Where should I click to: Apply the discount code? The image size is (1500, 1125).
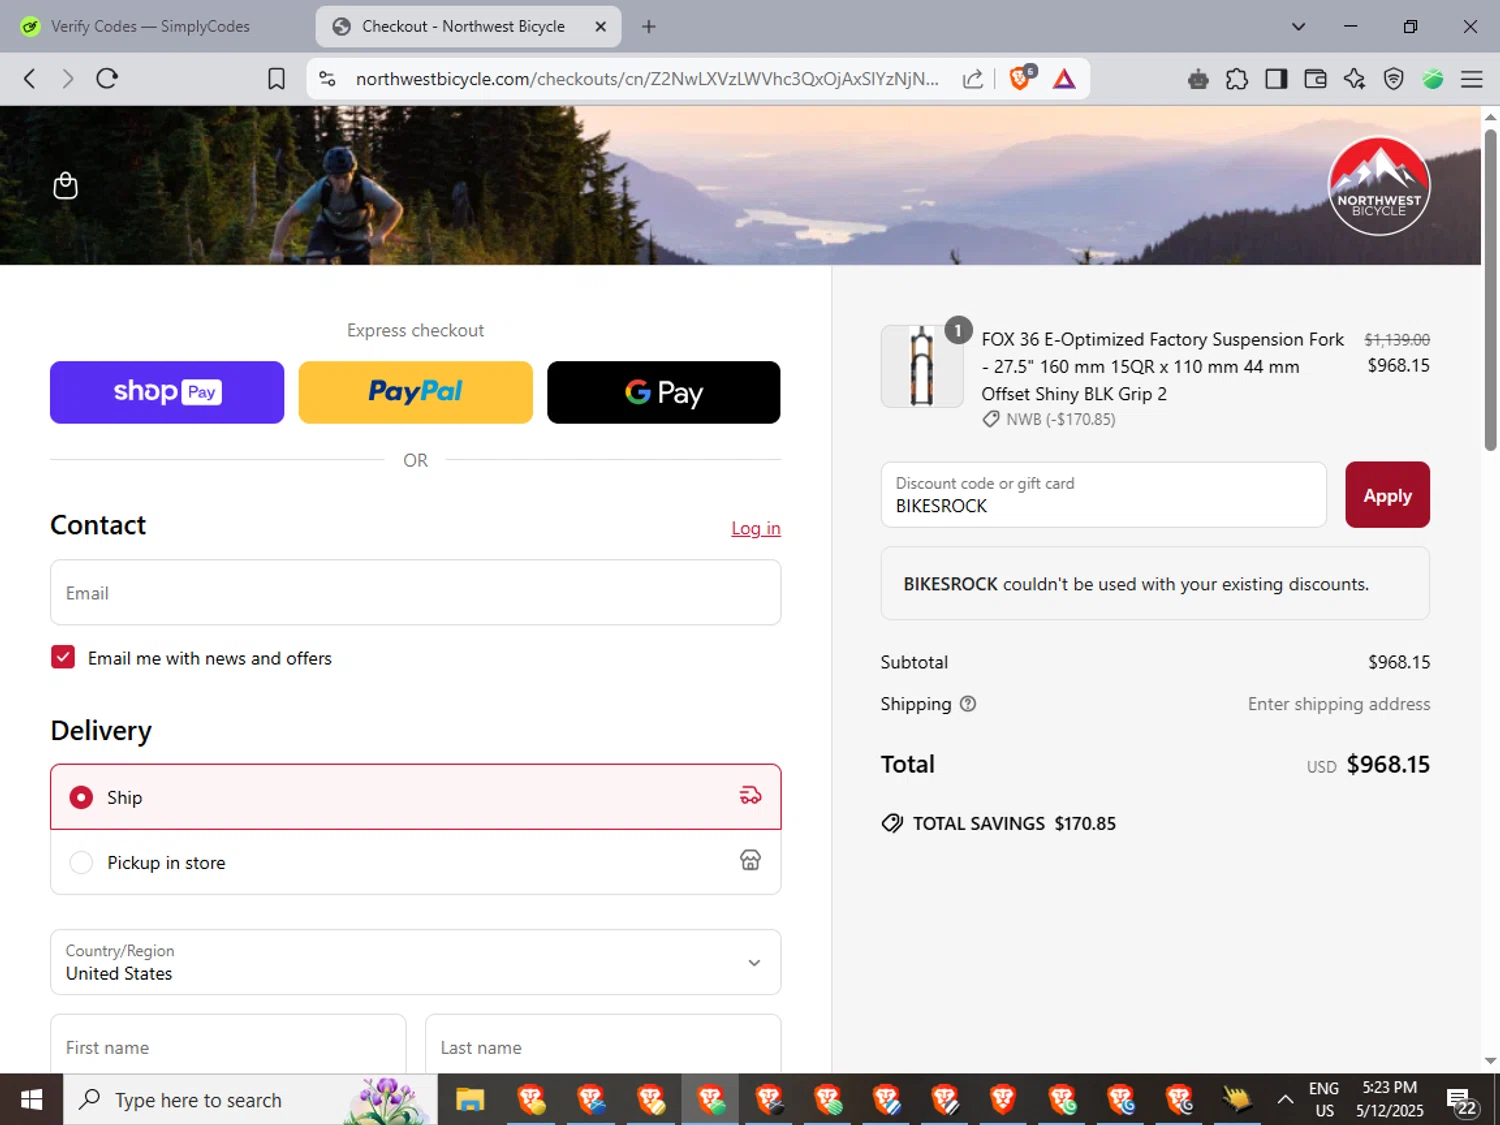[x=1387, y=495]
